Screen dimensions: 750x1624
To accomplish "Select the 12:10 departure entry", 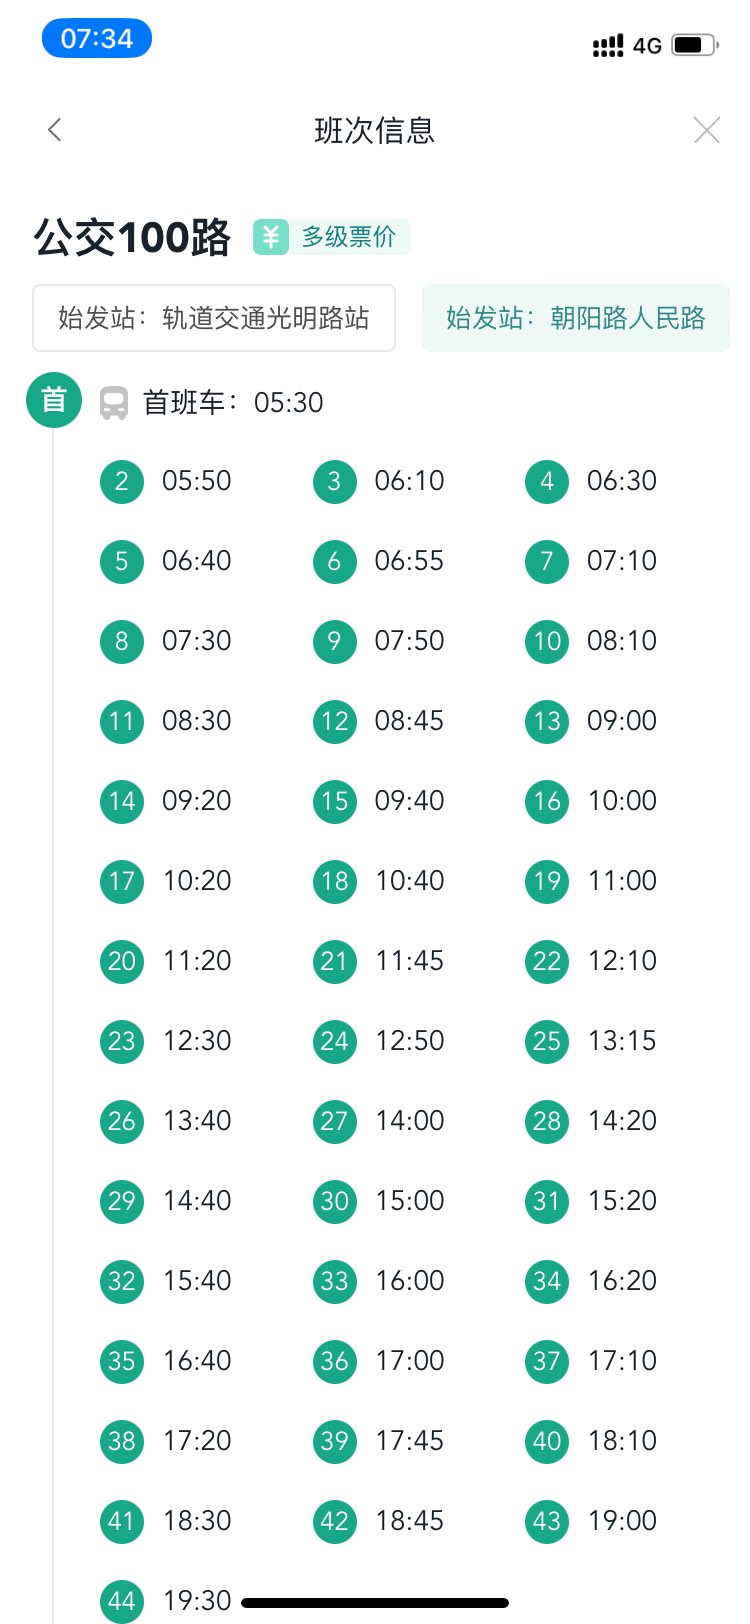I will (x=622, y=961).
